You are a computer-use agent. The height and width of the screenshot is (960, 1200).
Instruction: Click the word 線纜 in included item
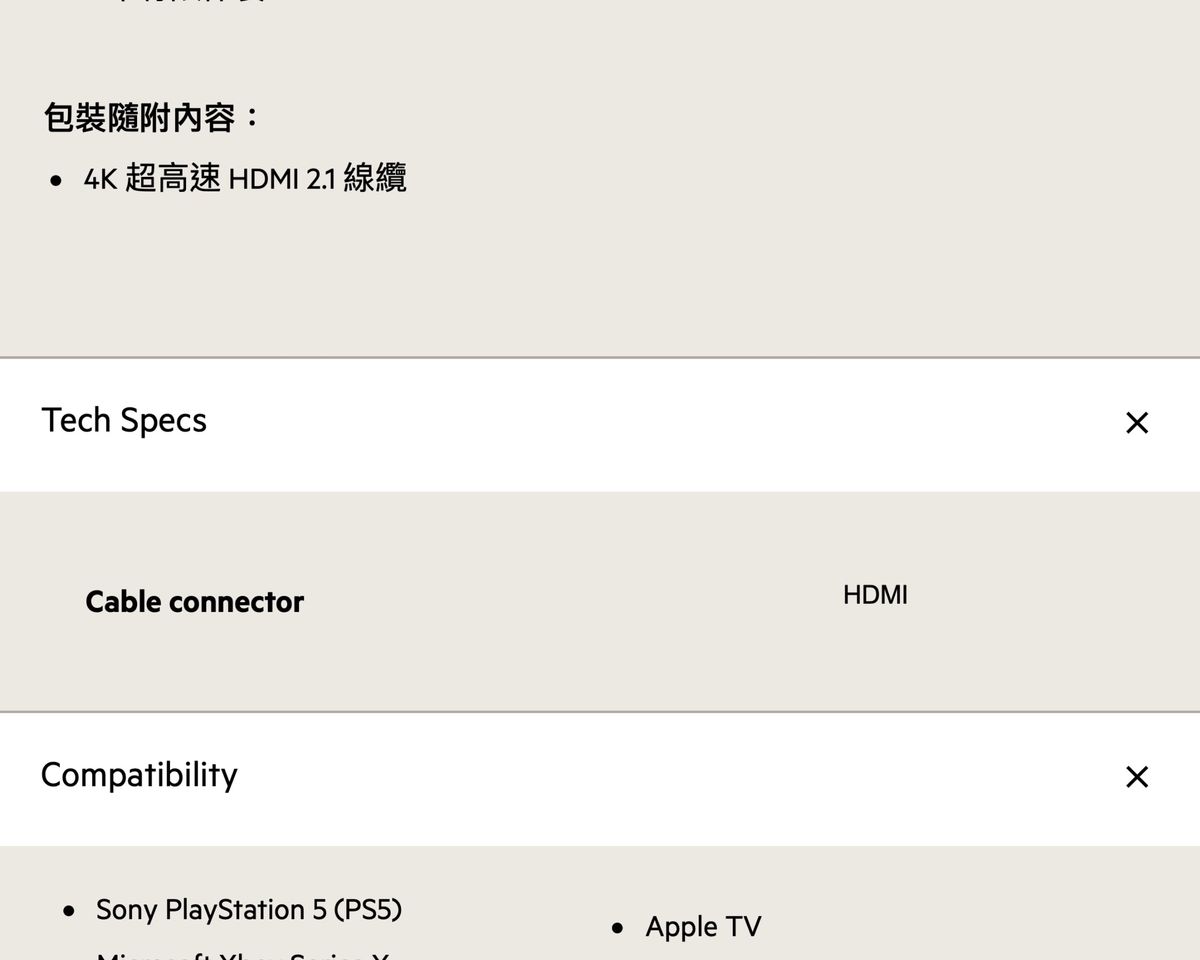375,180
